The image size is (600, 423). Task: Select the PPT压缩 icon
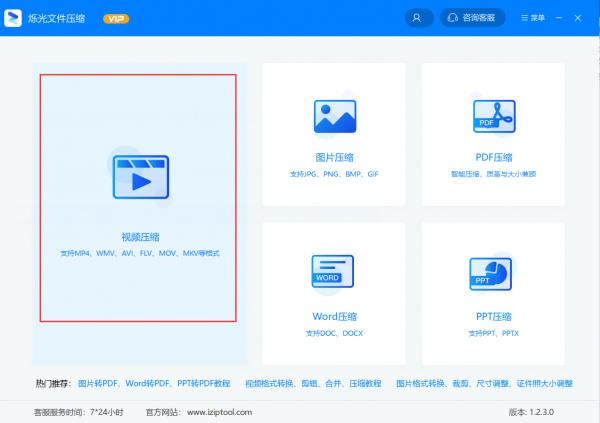(493, 272)
